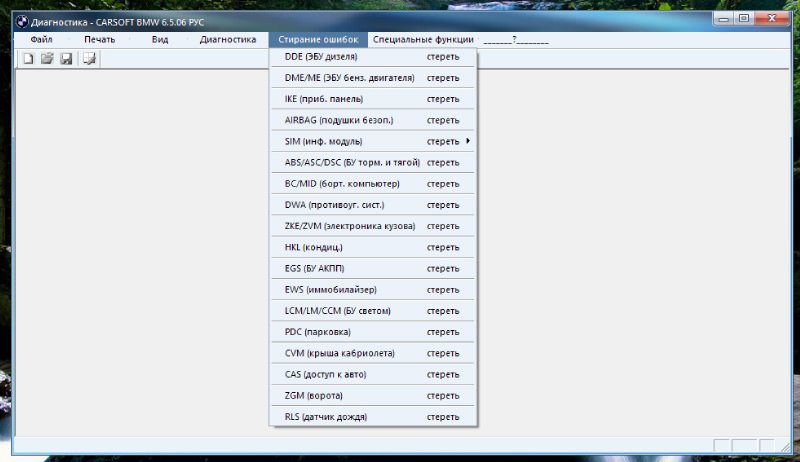Select EWS (иммобилайзер) erase entry

point(373,290)
